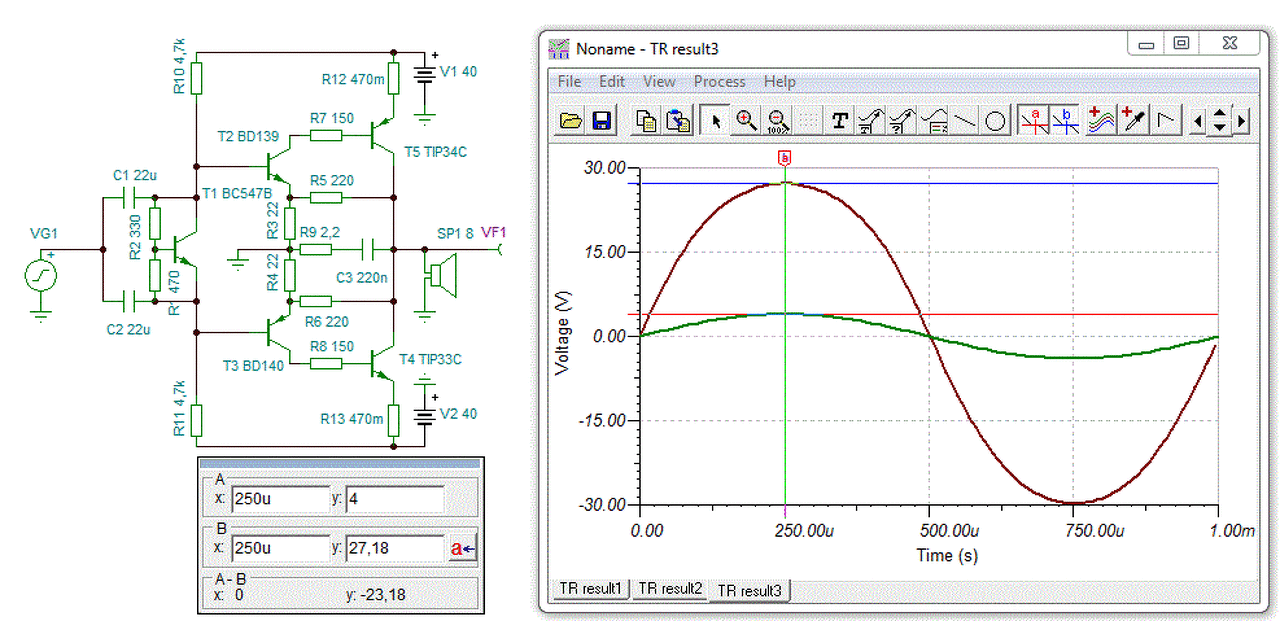The height and width of the screenshot is (621, 1280).
Task: Maximize the TR result3 window
Action: (x=1181, y=43)
